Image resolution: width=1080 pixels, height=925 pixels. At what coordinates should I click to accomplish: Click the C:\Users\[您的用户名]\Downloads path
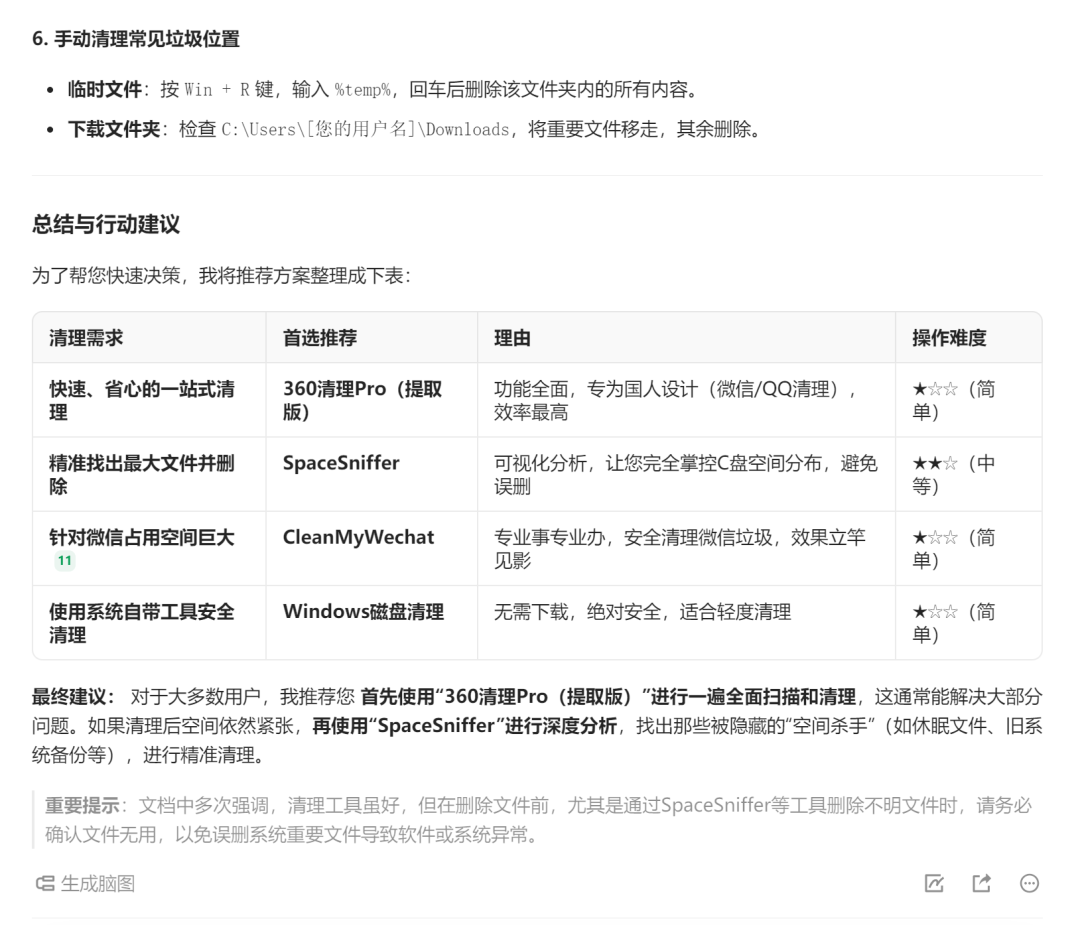point(365,129)
